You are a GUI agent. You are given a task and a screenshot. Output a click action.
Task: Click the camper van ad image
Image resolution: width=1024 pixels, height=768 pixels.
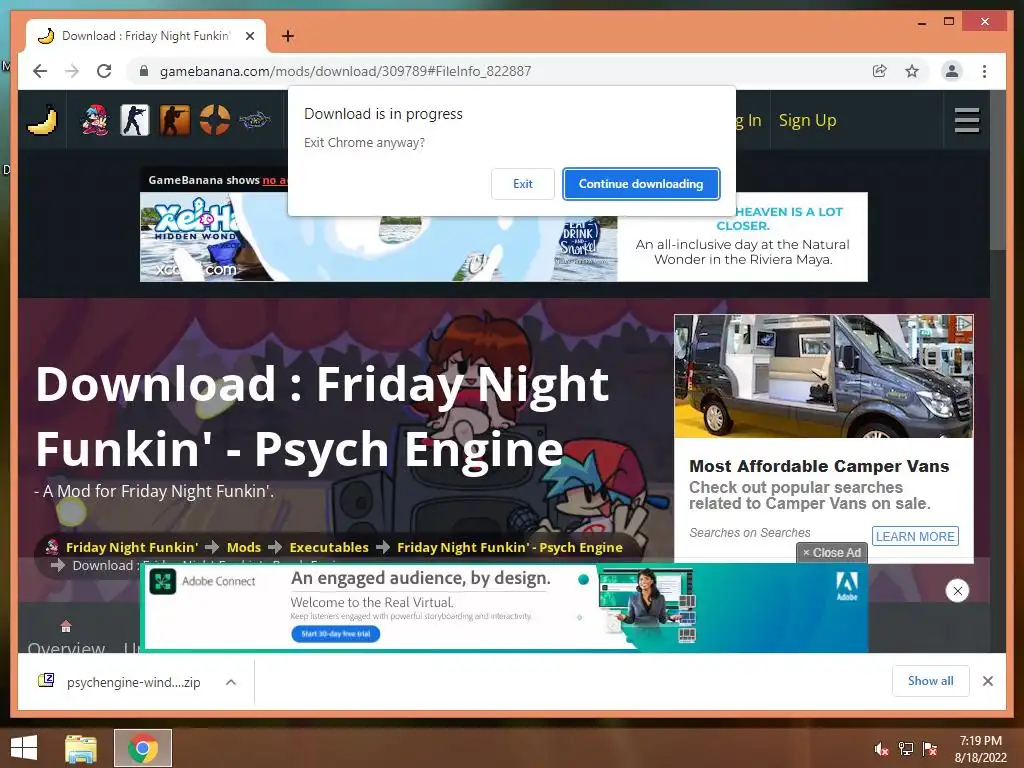point(824,376)
